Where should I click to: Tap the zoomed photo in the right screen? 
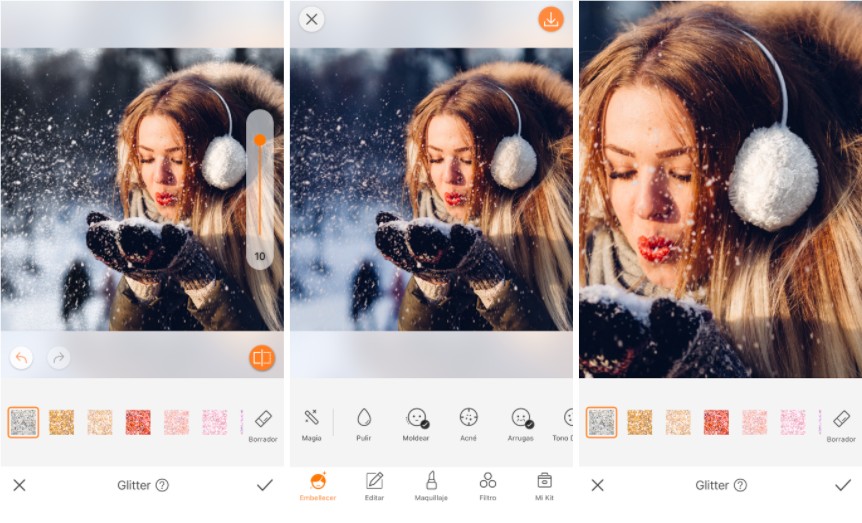coord(721,189)
